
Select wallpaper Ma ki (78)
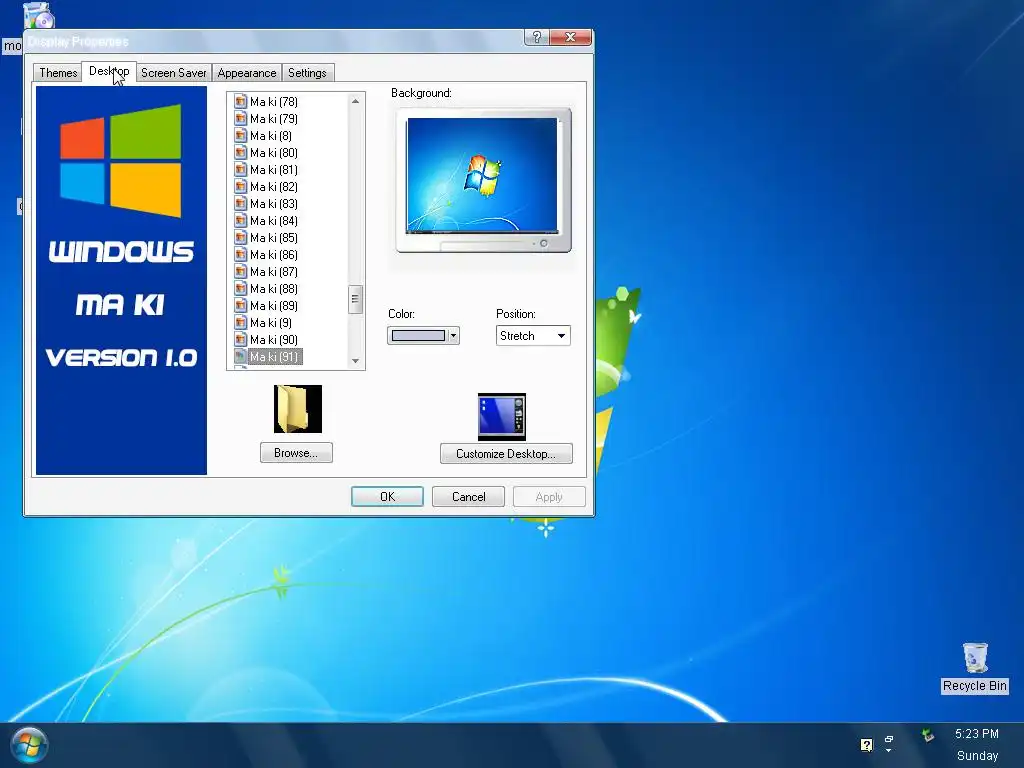pos(274,102)
